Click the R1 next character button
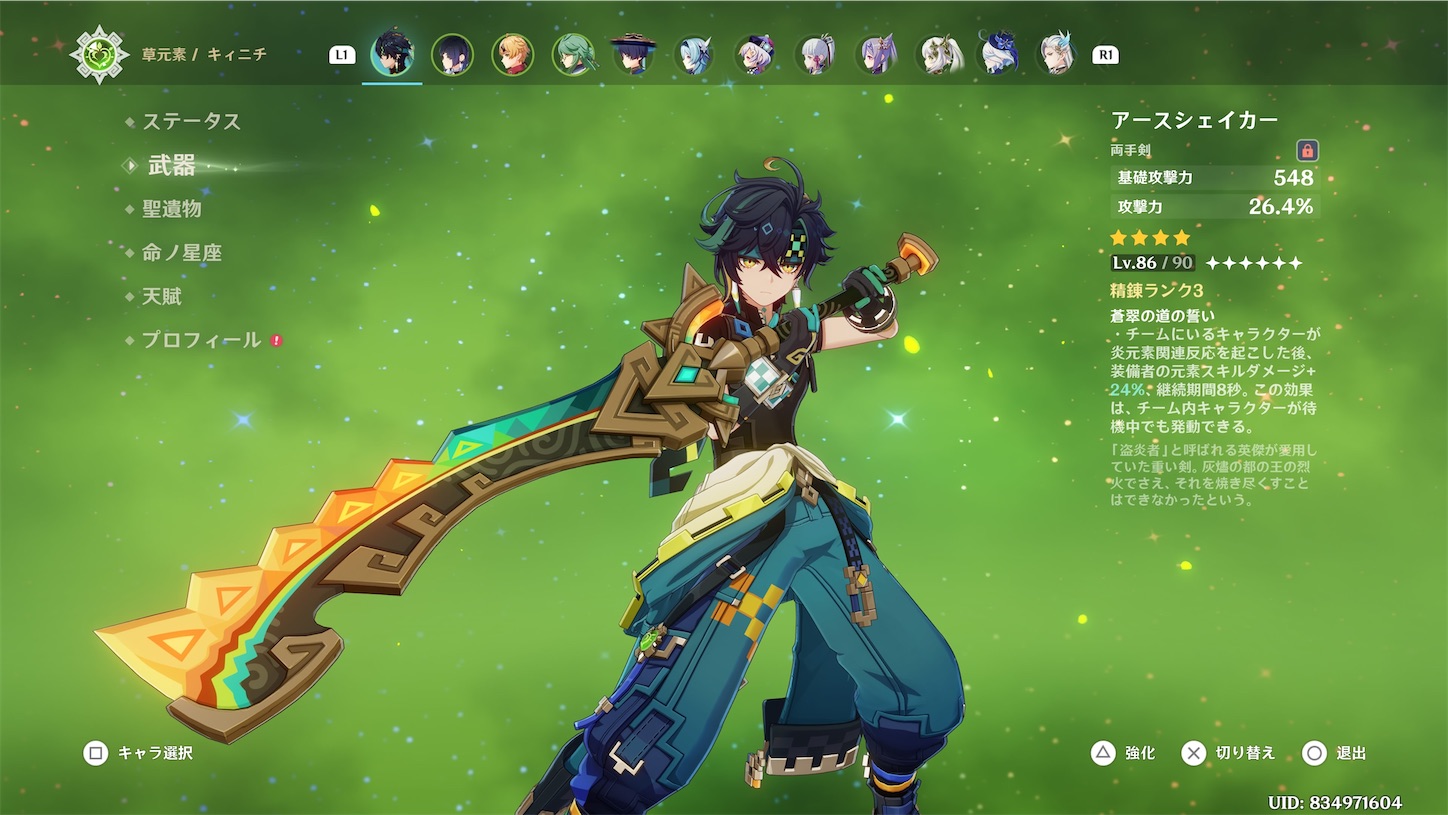This screenshot has height=815, width=1448. click(x=1105, y=55)
